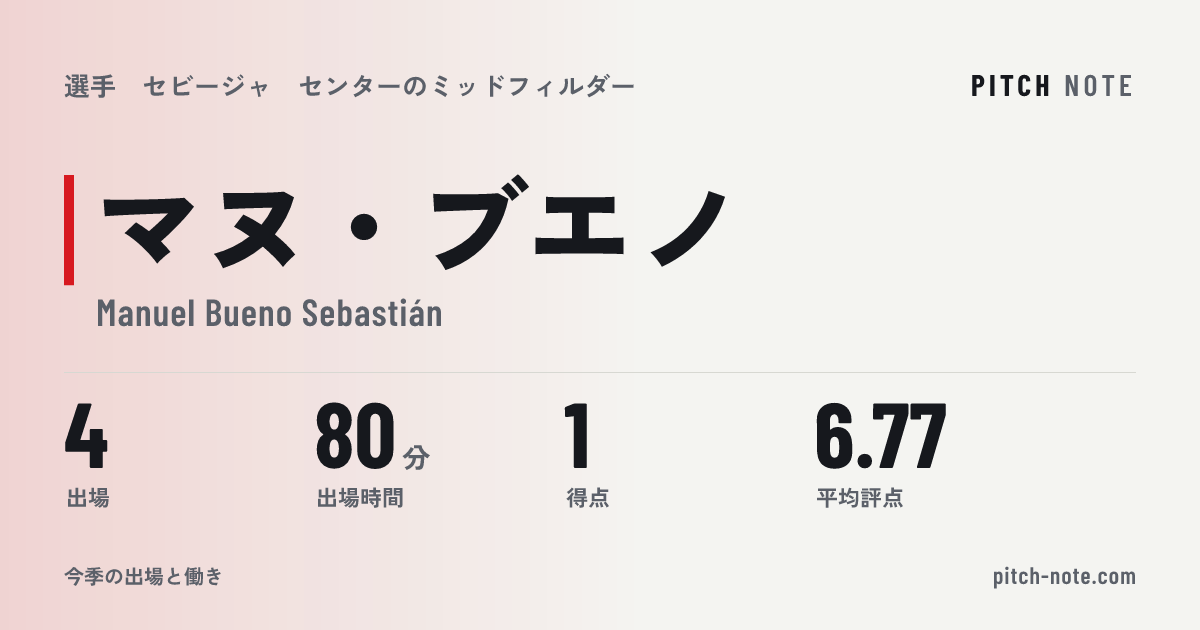
Task: Click the goals value 1
Action: [578, 436]
